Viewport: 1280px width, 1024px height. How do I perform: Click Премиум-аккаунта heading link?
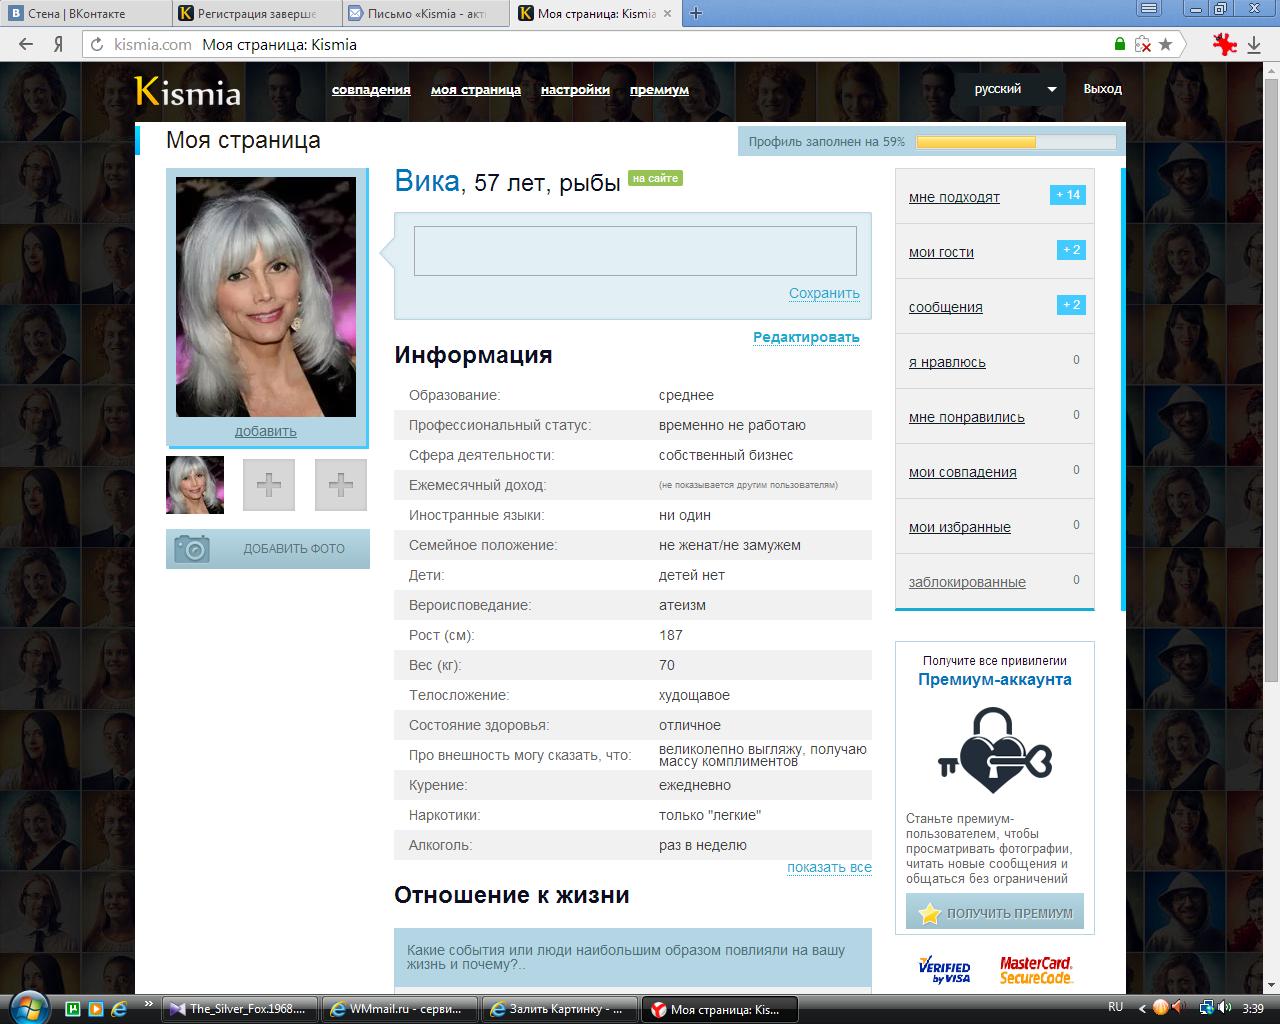coord(995,680)
